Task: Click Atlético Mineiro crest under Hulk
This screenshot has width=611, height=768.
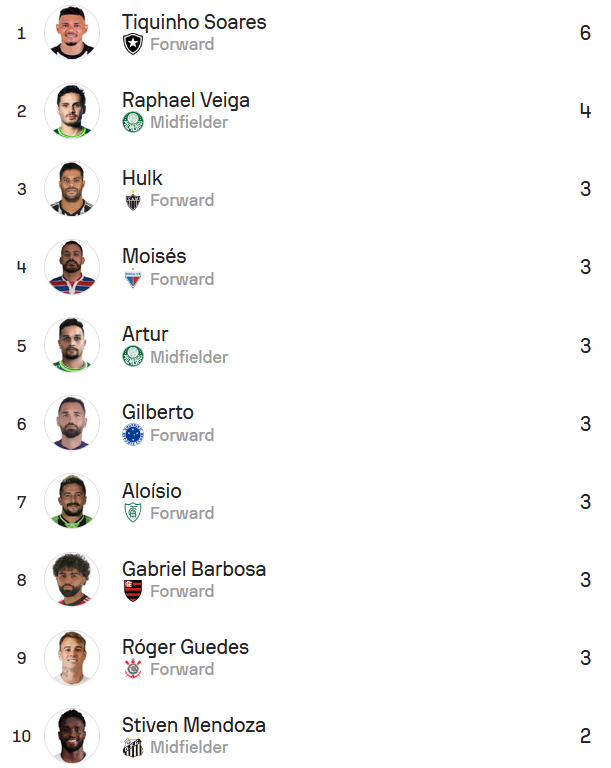Action: point(133,201)
